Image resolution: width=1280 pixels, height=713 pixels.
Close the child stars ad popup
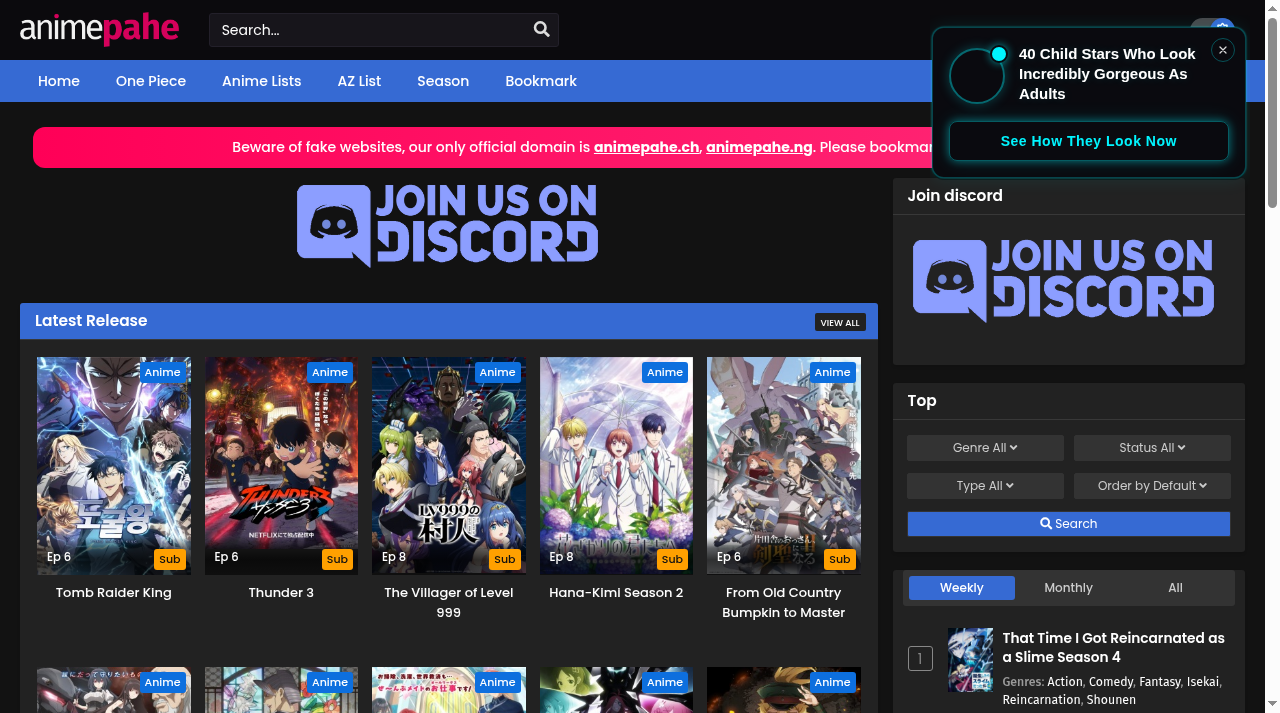click(x=1222, y=50)
